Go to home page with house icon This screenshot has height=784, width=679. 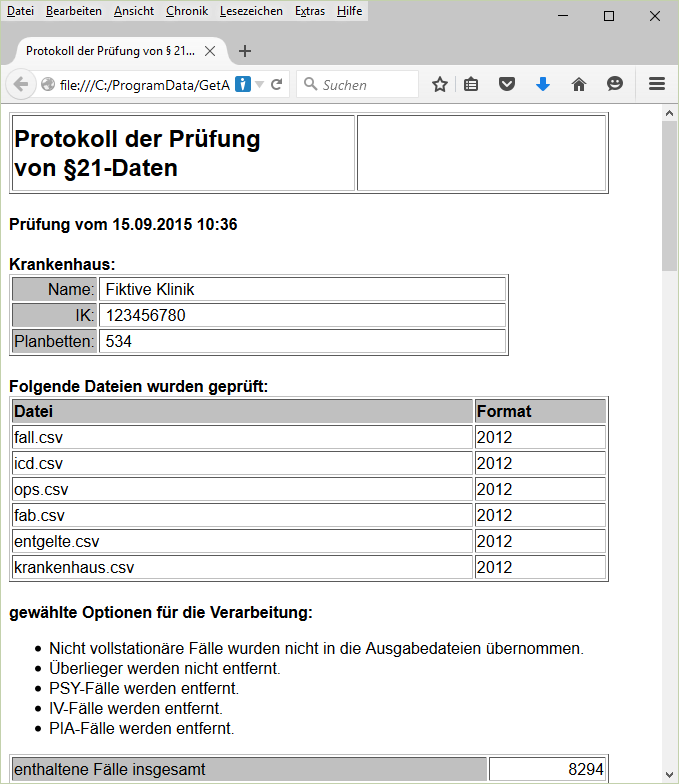579,84
